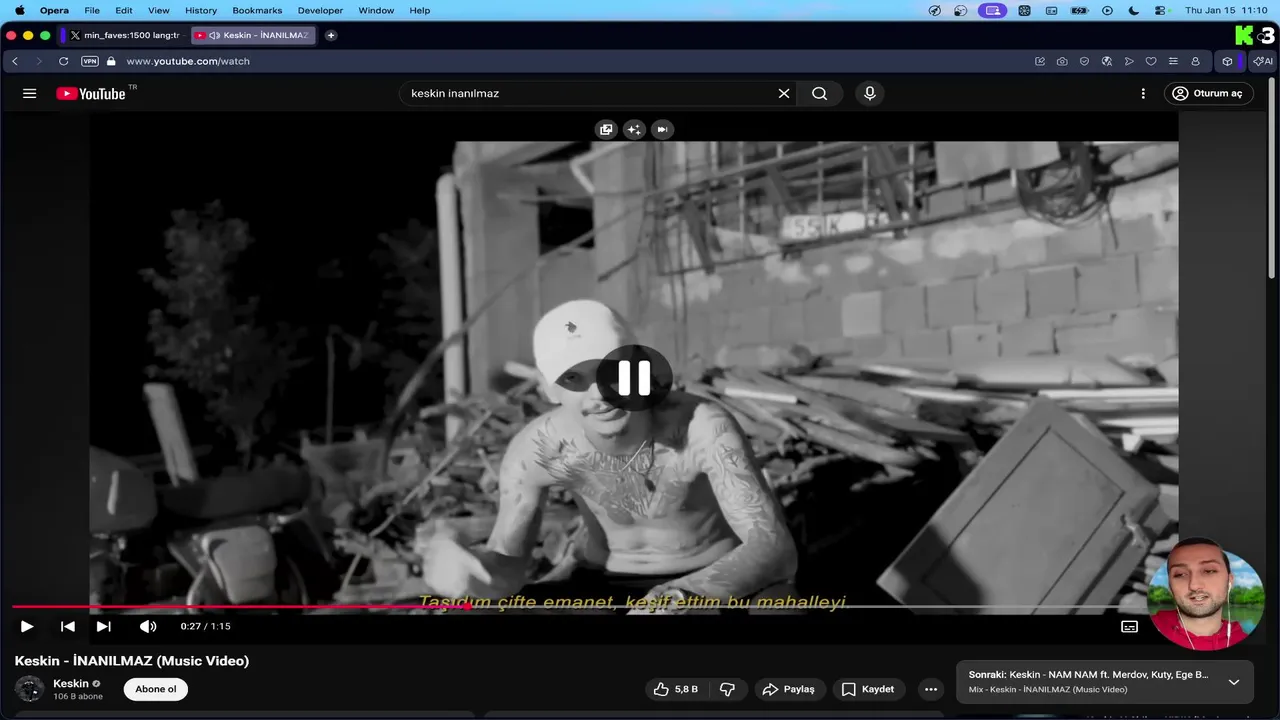This screenshot has height=720, width=1280.
Task: Click the Oturum aç sign-in button
Action: (1208, 93)
